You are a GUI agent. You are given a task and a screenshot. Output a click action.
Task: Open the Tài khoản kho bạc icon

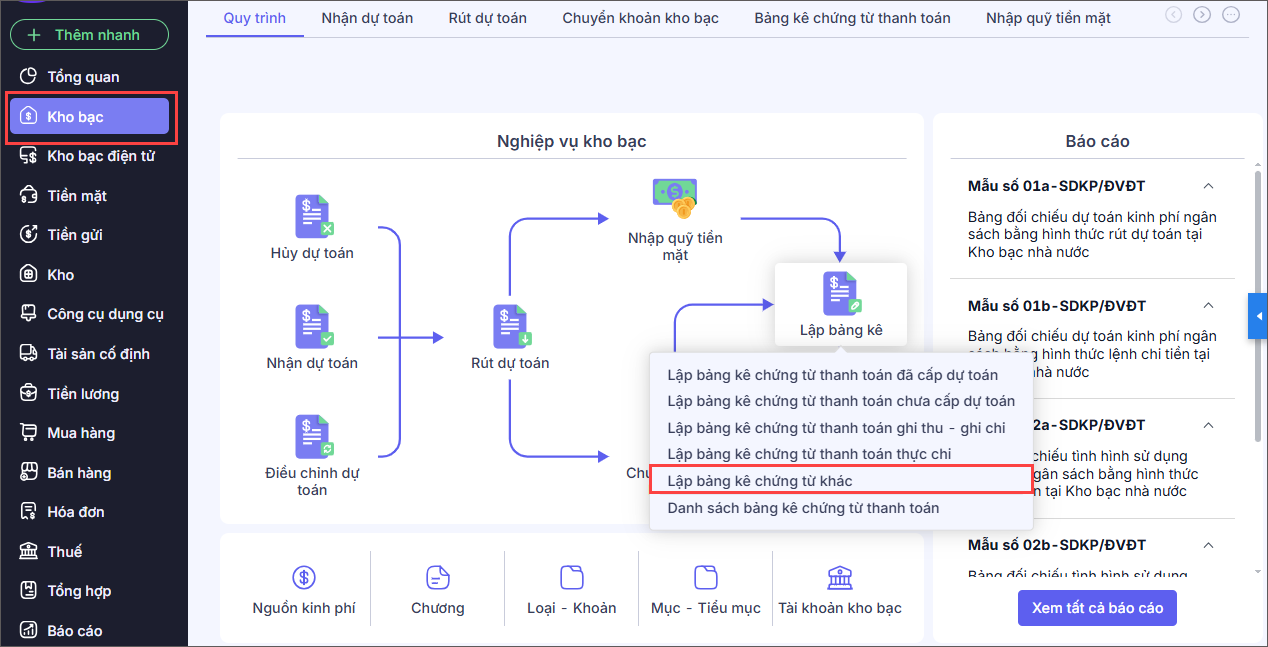840,577
